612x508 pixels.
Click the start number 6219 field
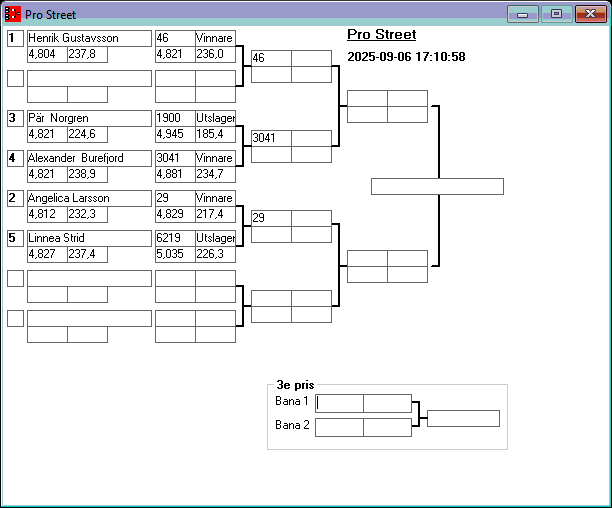pos(175,238)
